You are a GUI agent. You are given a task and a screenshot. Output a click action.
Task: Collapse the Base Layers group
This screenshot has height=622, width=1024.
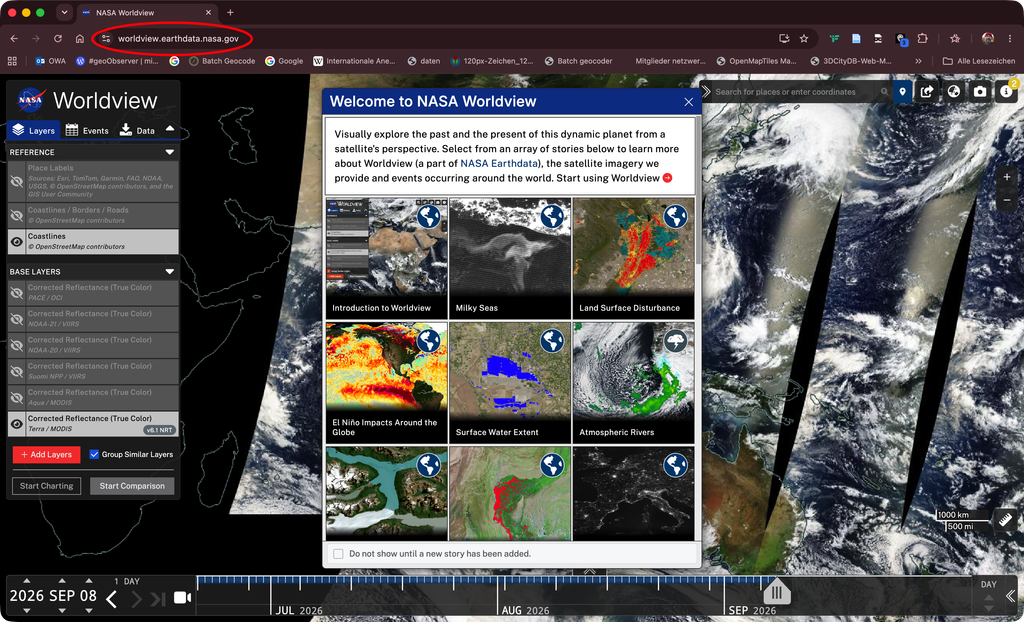coord(170,272)
